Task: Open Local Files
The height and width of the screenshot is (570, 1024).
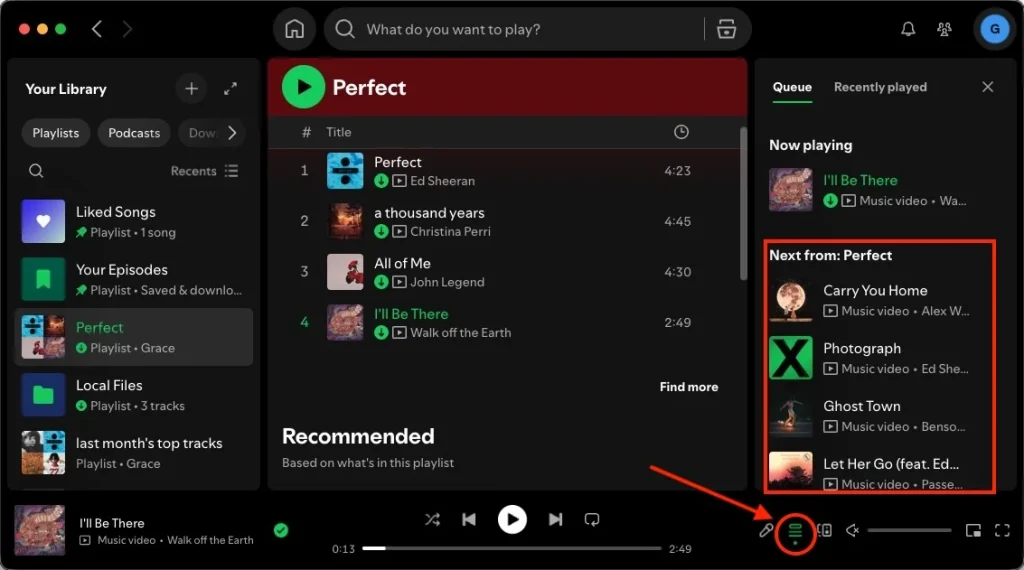Action: tap(134, 395)
